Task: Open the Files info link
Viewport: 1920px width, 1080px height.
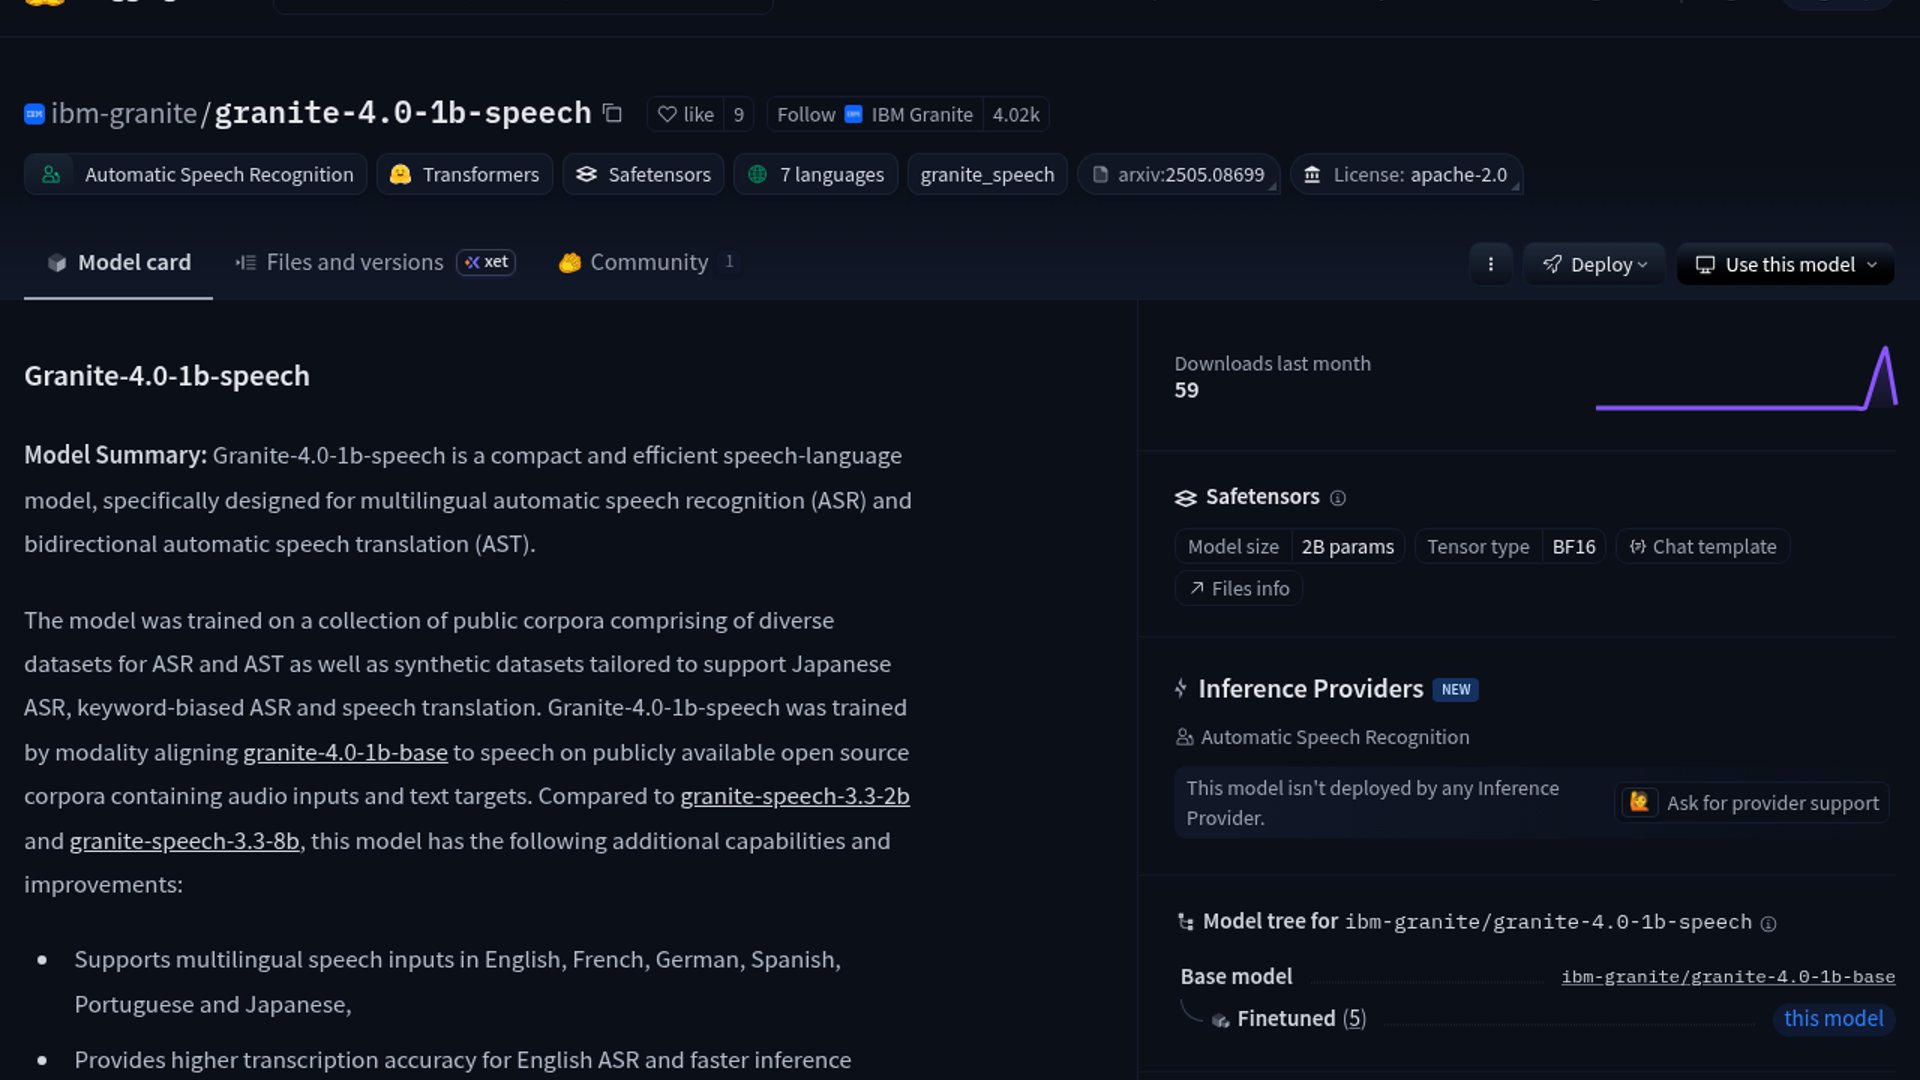Action: (x=1238, y=589)
